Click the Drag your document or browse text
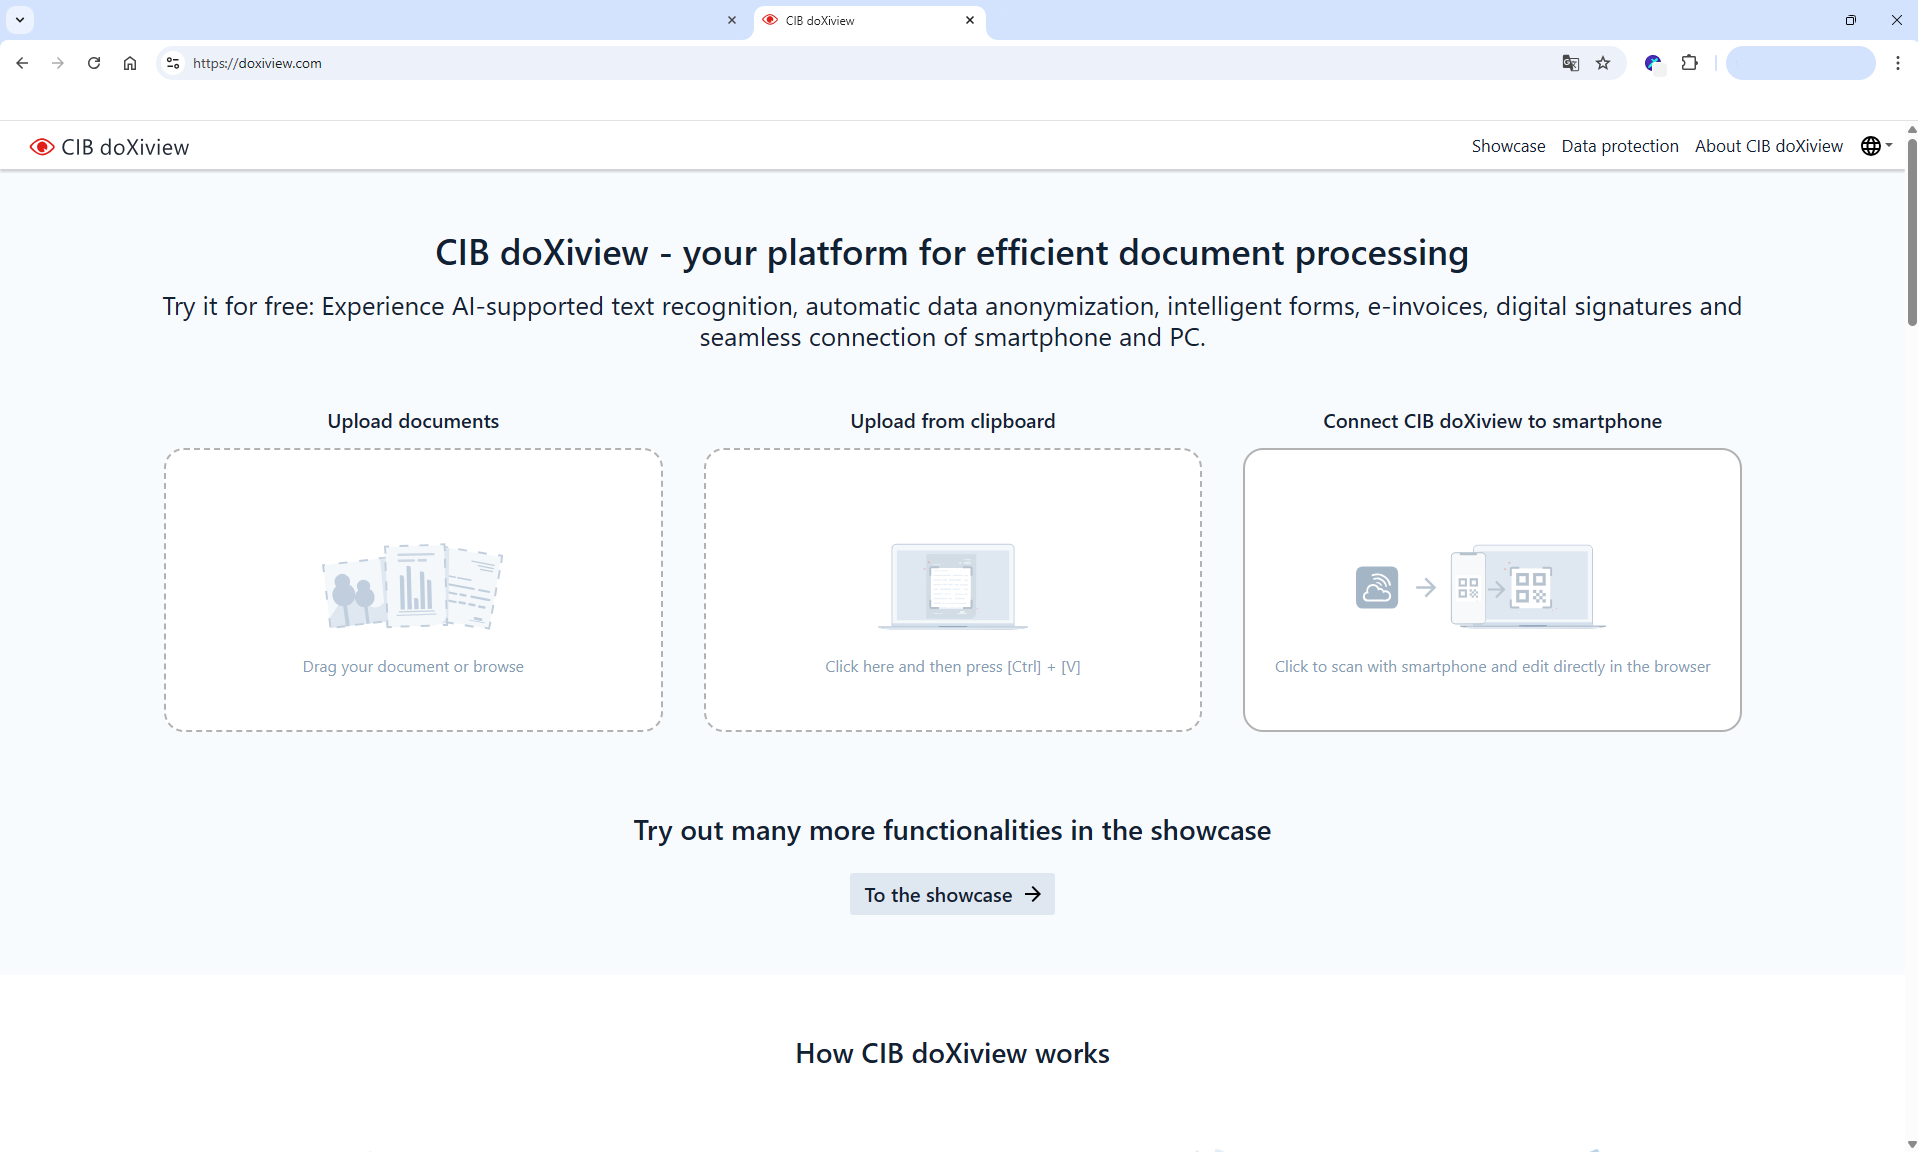 point(413,666)
